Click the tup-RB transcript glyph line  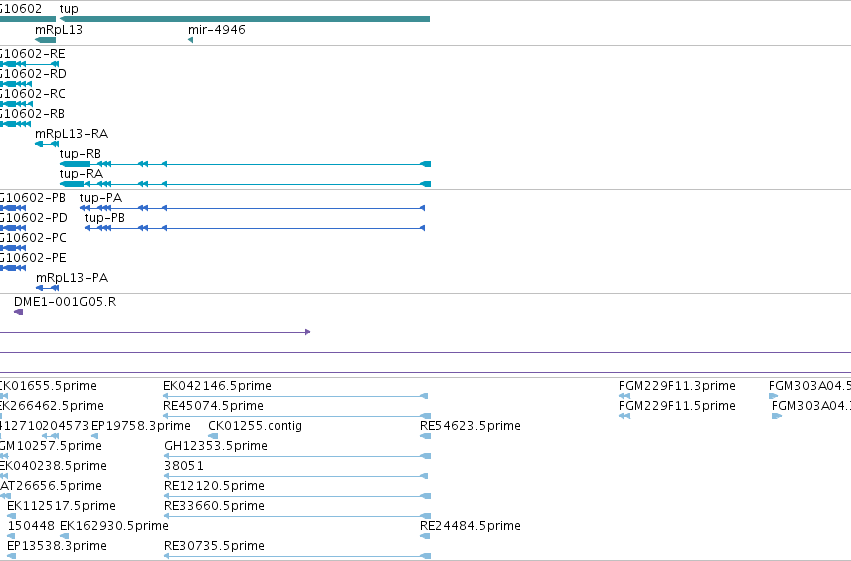pyautogui.click(x=245, y=164)
